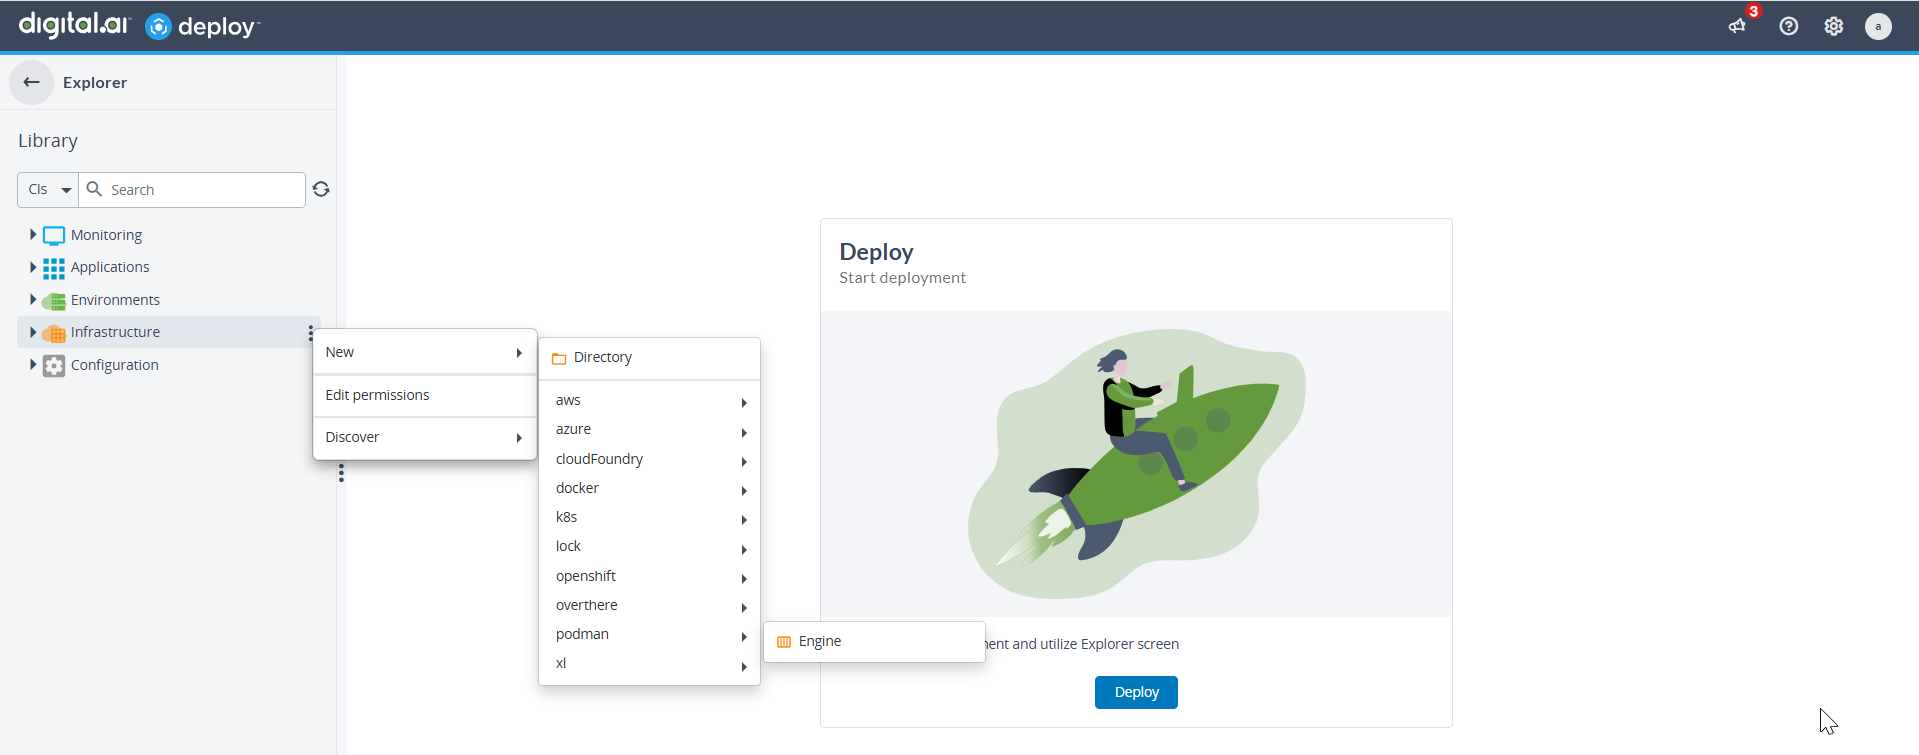Open the Discover submenu
The width and height of the screenshot is (1919, 755).
point(425,437)
